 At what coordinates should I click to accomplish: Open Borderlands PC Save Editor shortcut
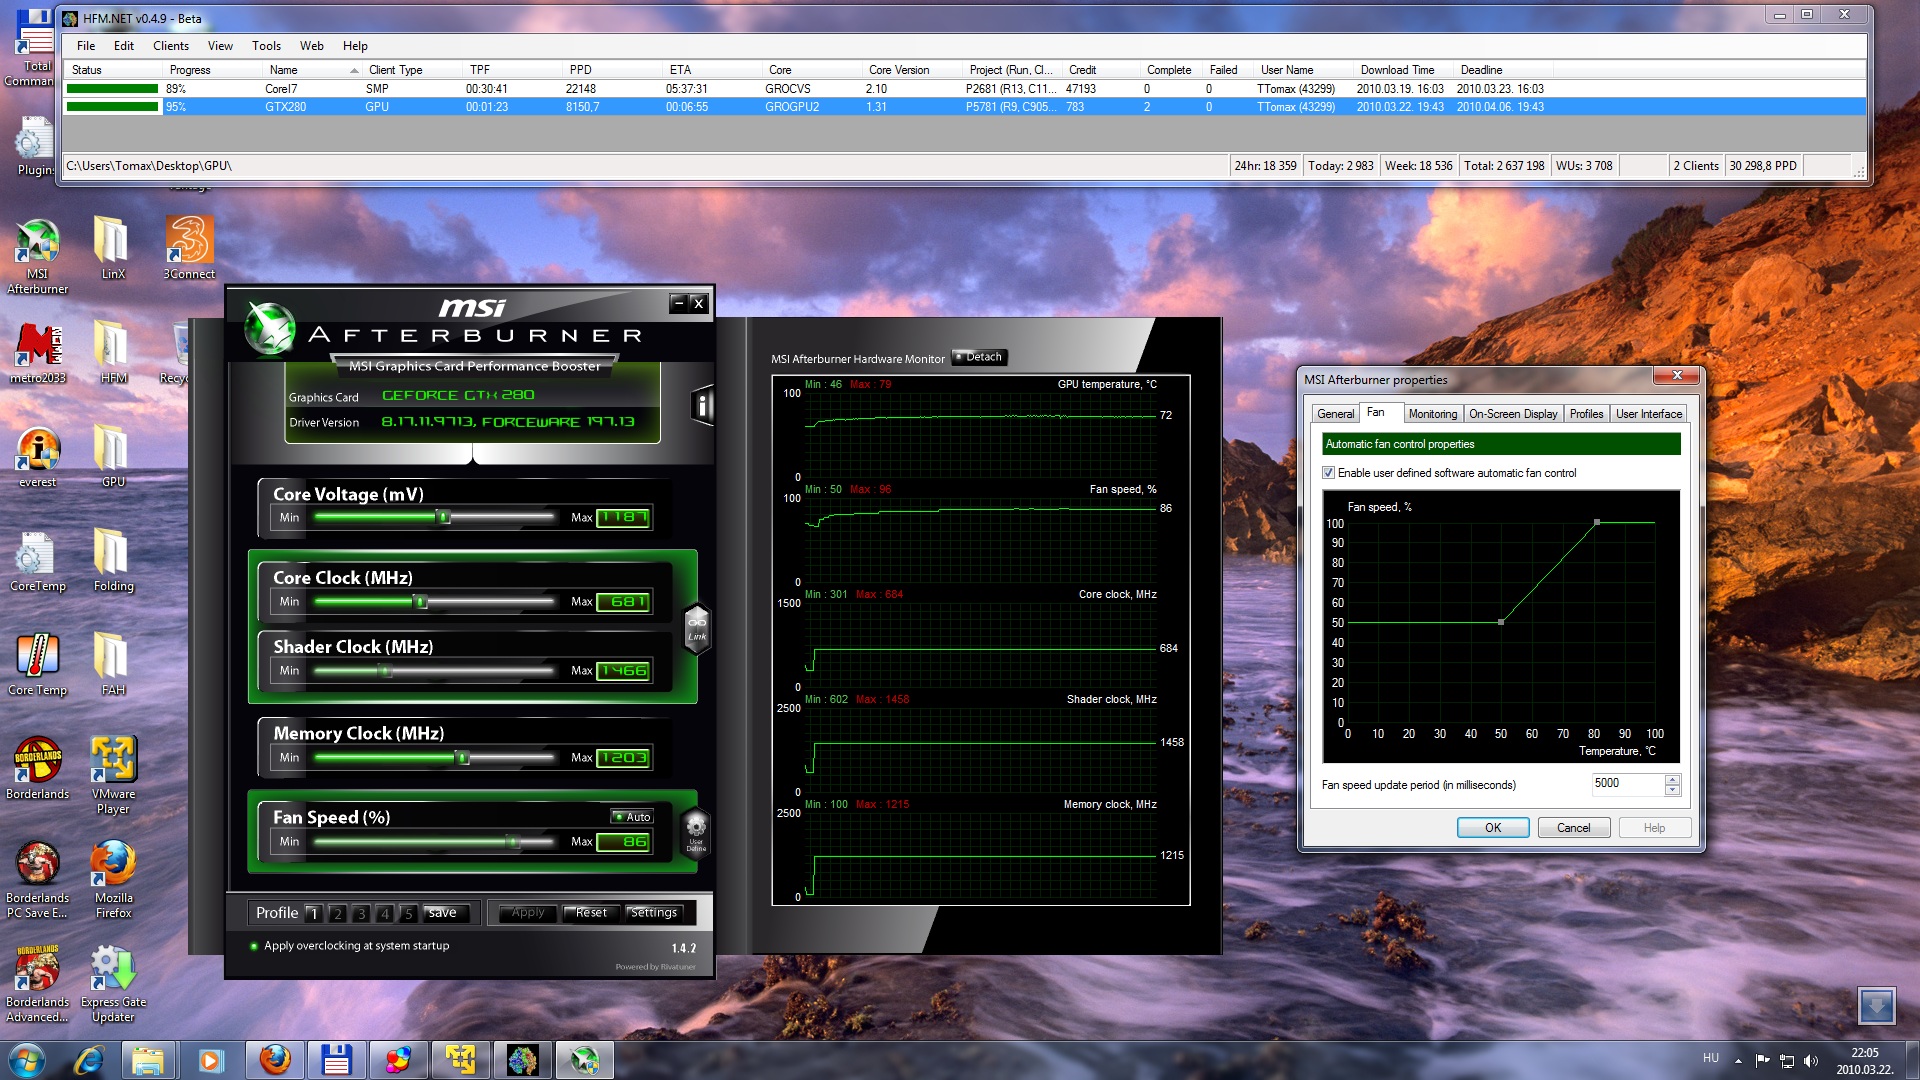(37, 880)
